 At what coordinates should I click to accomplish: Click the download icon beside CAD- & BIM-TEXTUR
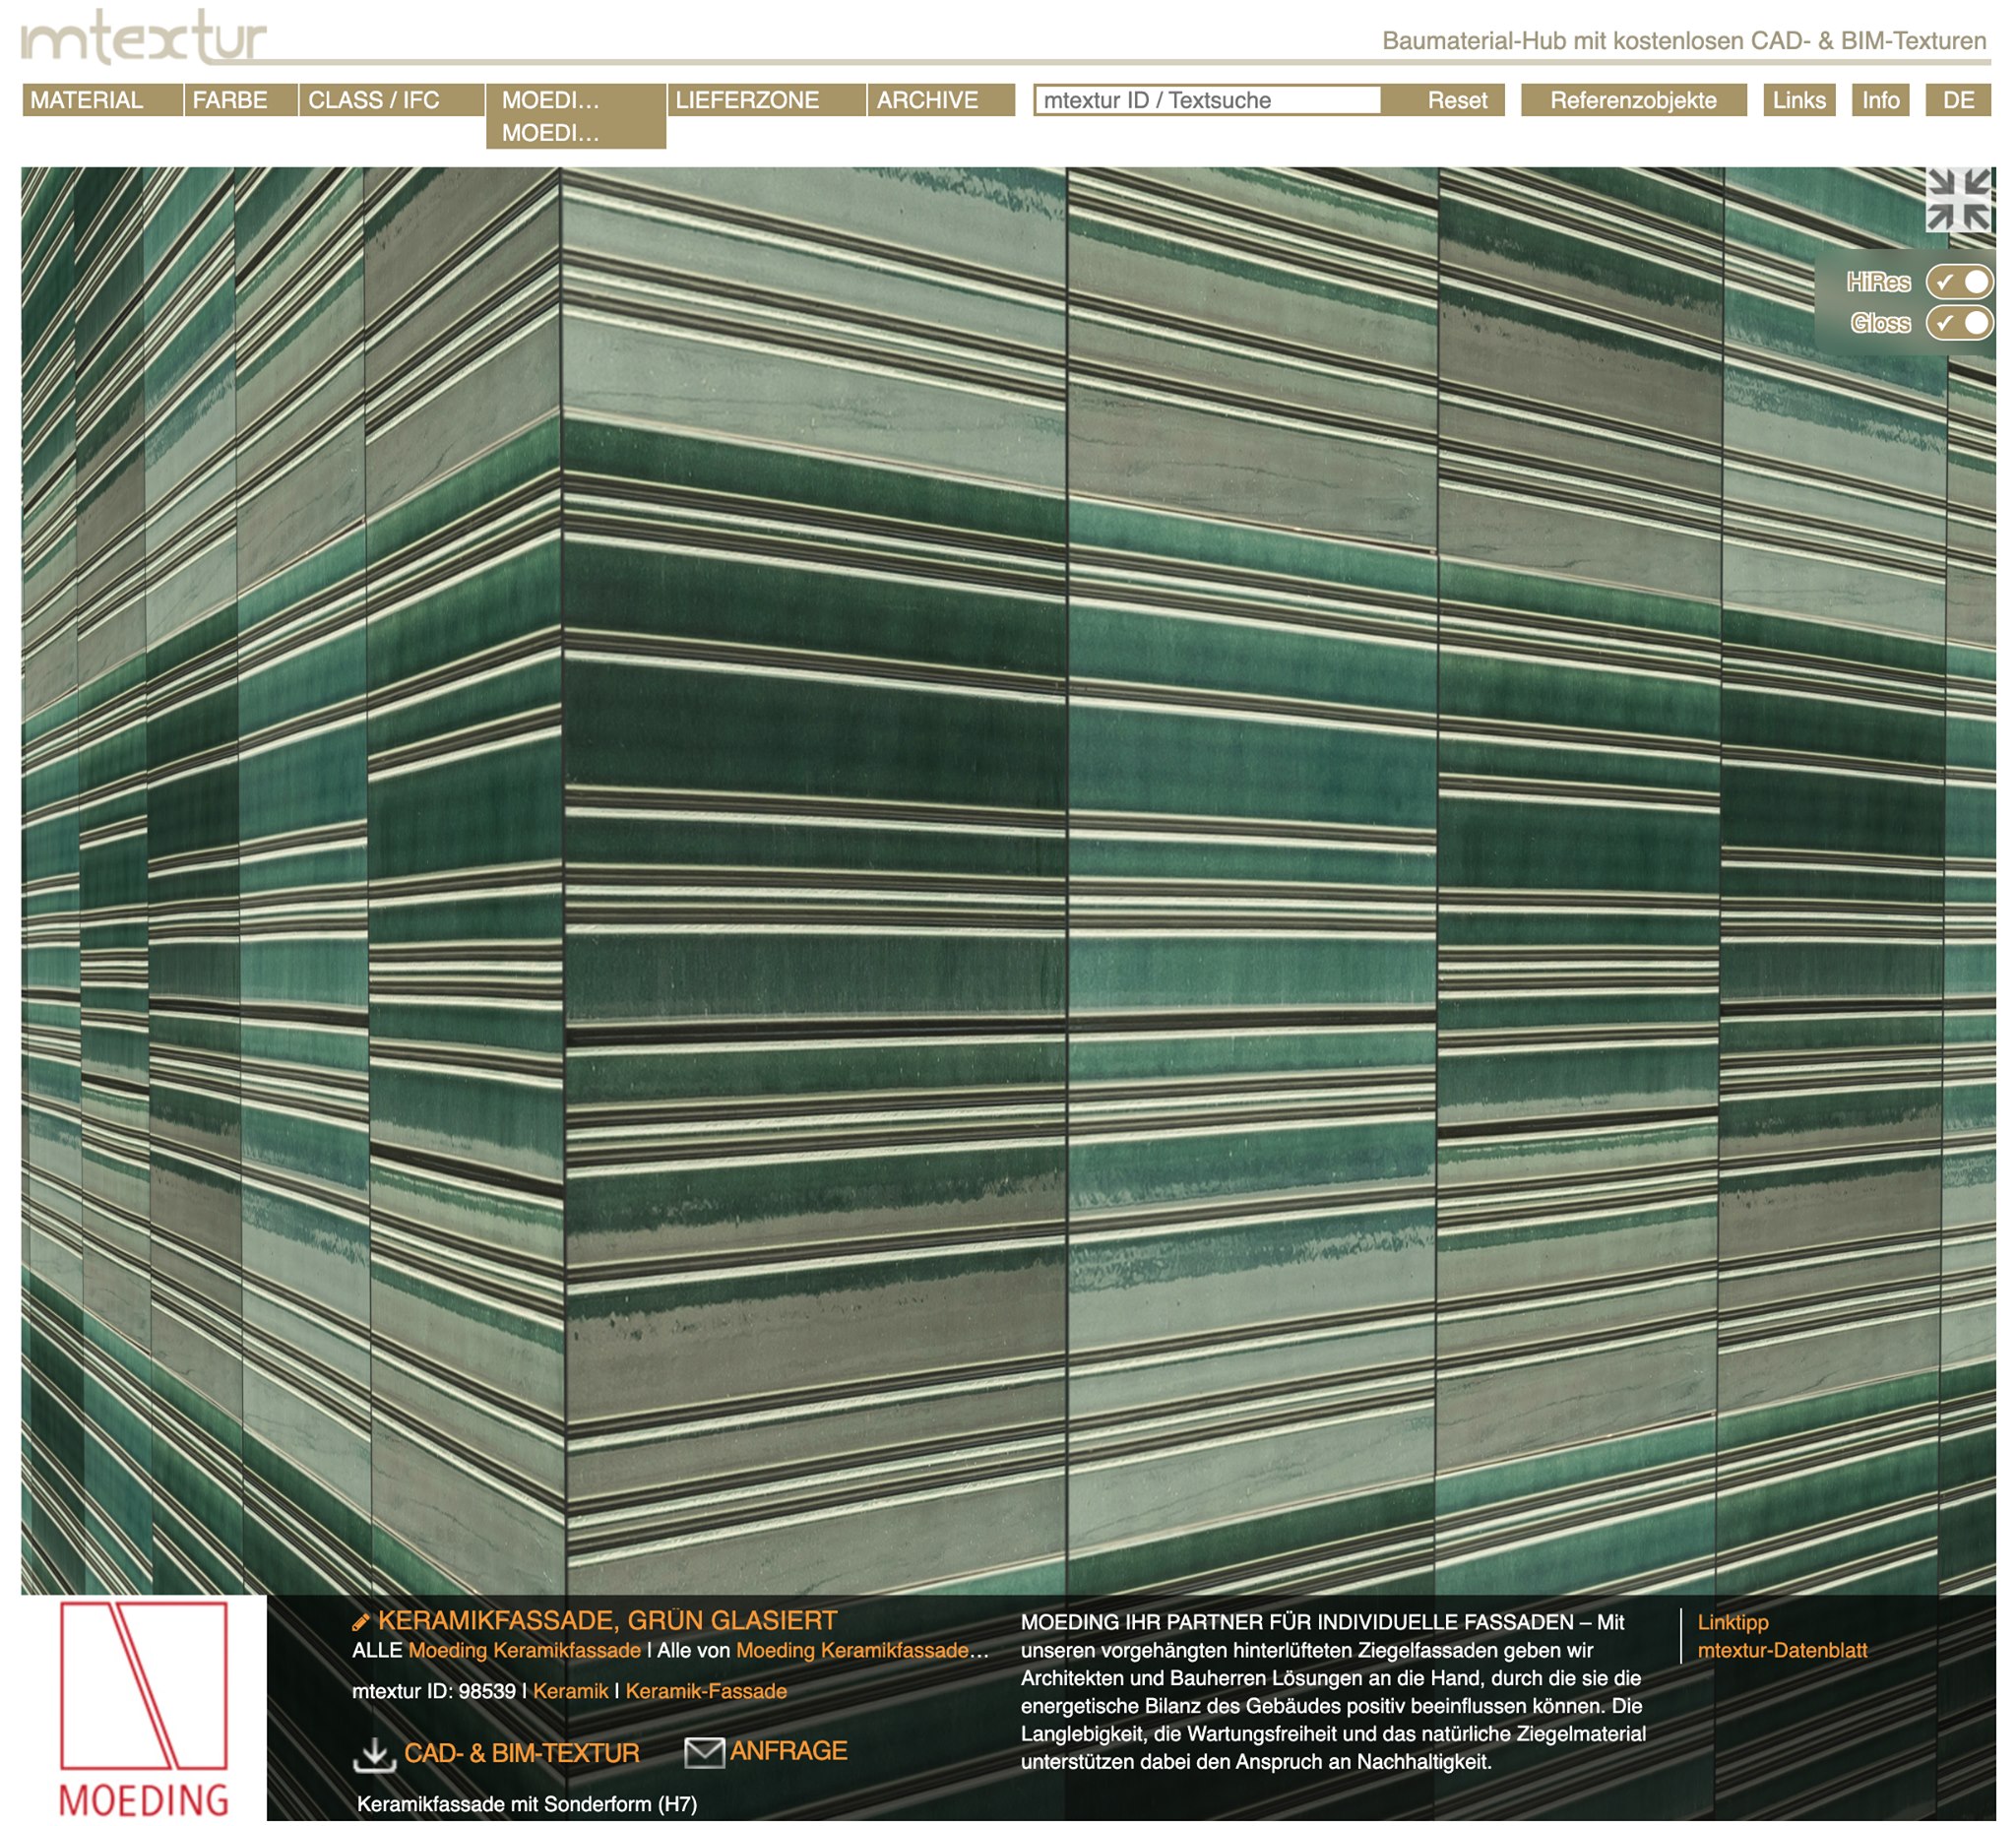[x=375, y=1754]
